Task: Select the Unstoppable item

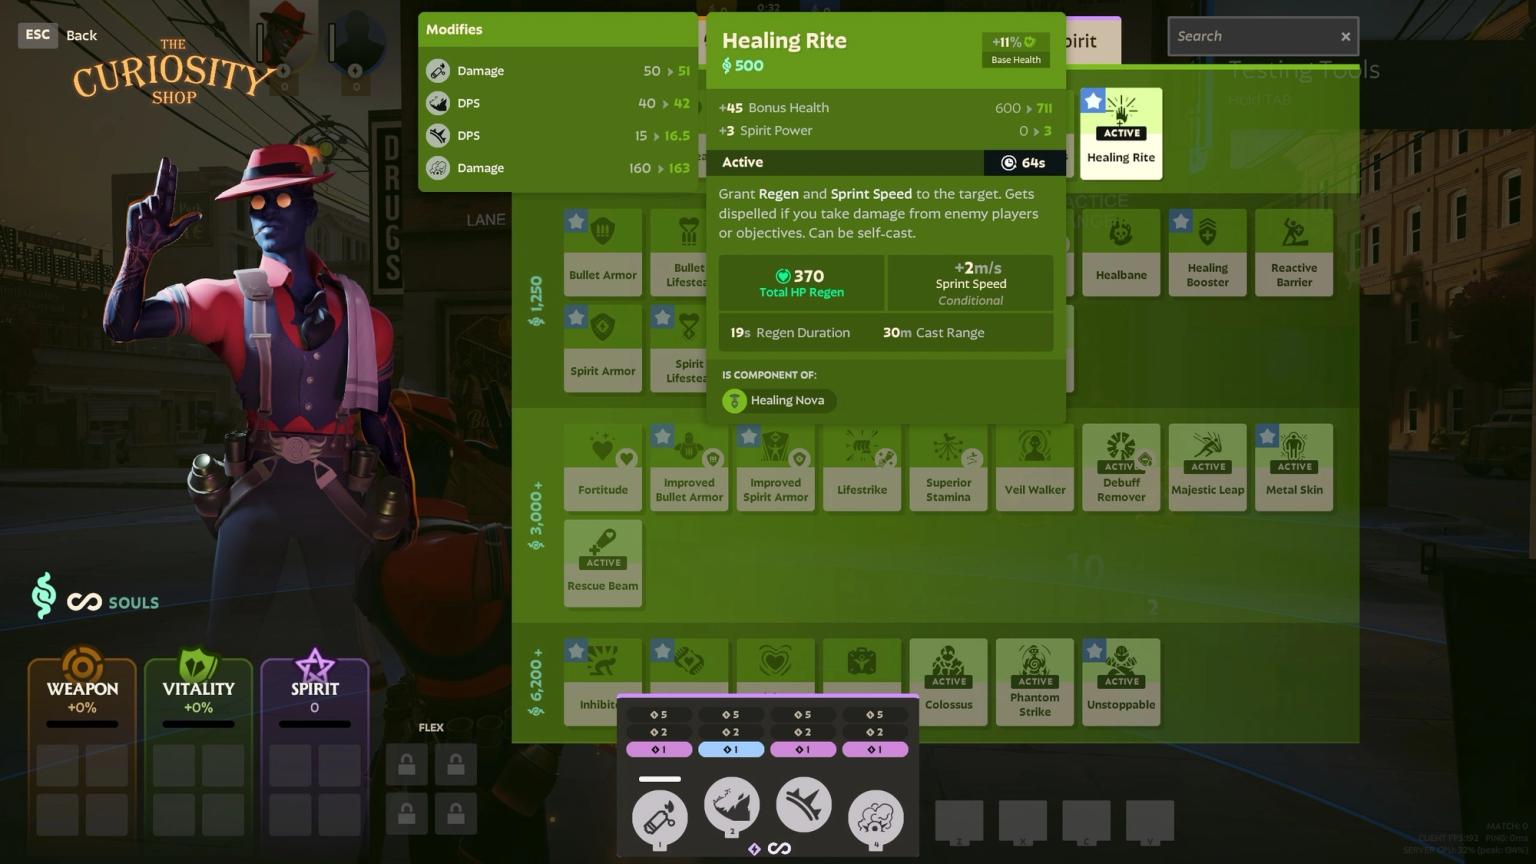Action: 1121,682
